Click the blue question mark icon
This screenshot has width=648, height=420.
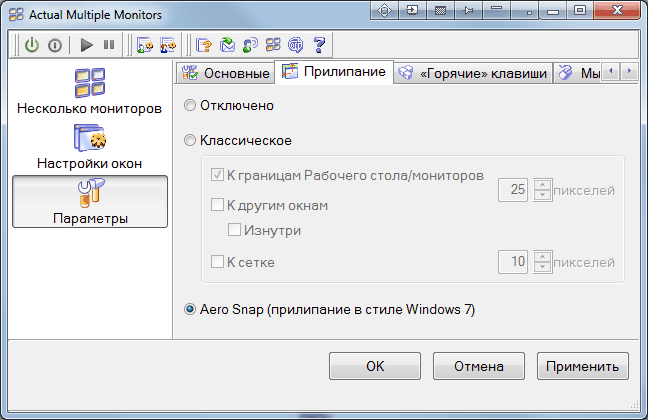[x=319, y=45]
